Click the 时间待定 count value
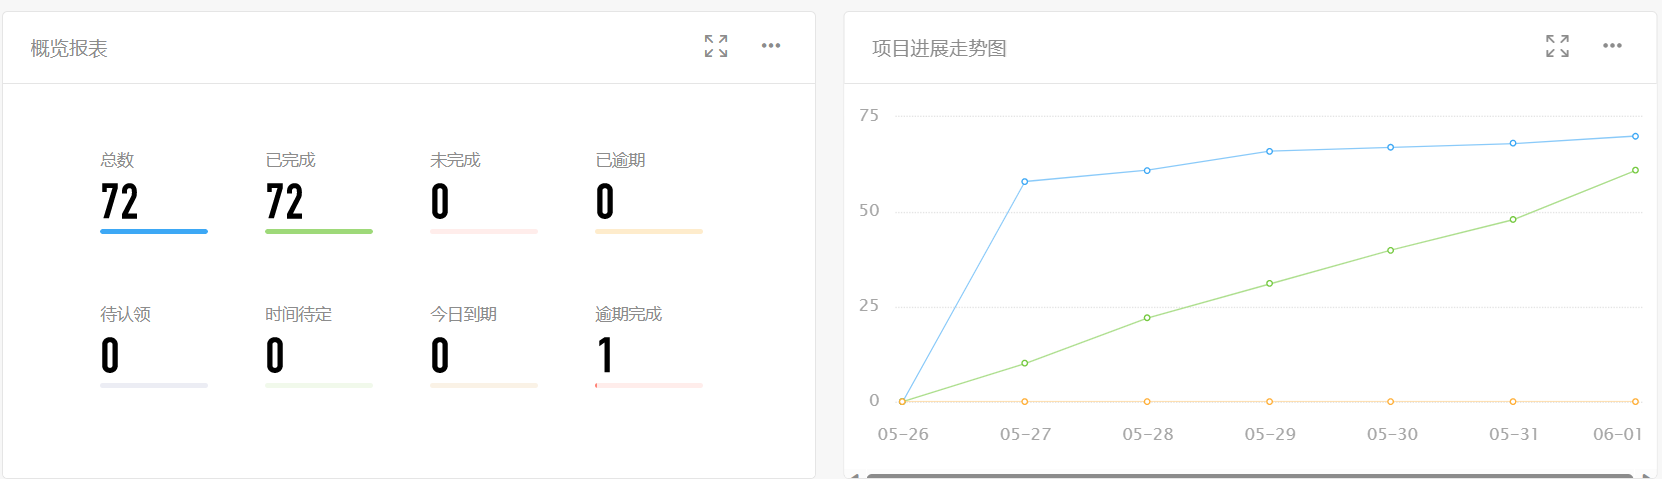This screenshot has width=1662, height=479. [275, 356]
